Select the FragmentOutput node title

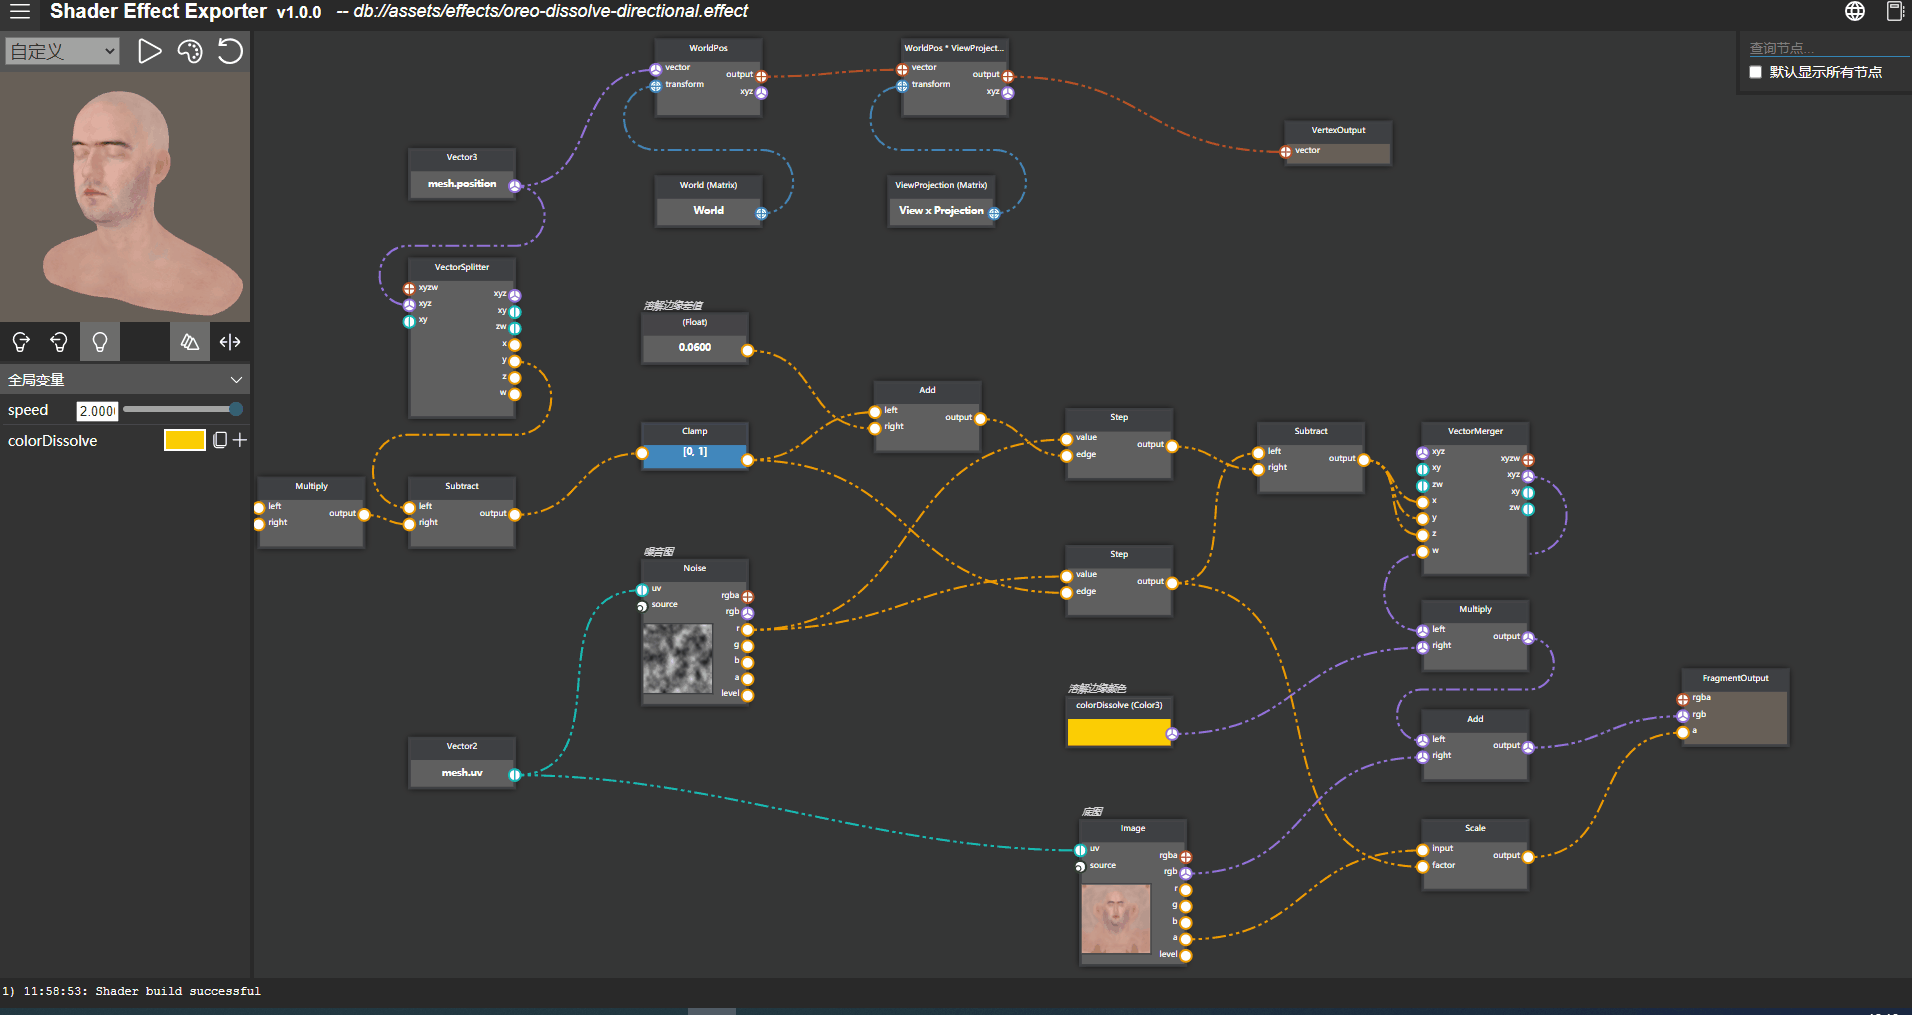point(1735,678)
